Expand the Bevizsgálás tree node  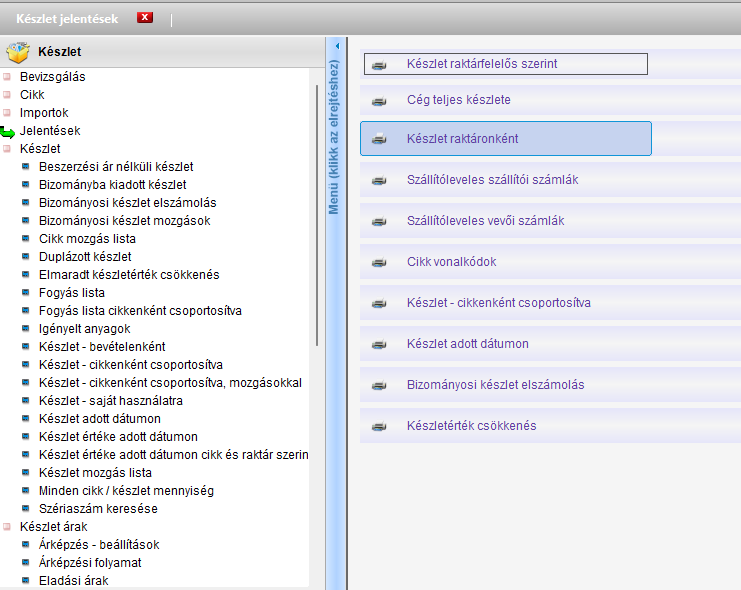(9, 77)
